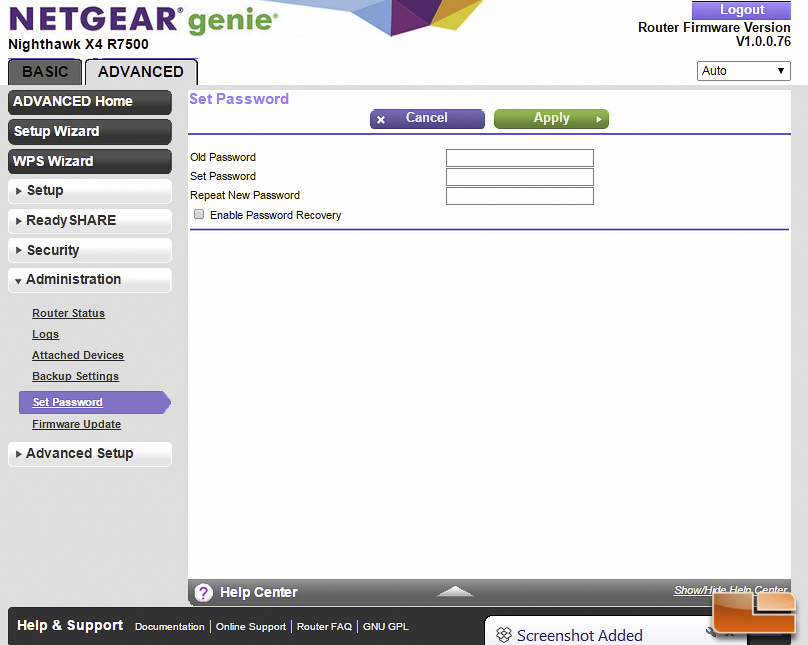Open Online Support link
The height and width of the screenshot is (645, 808).
(251, 626)
